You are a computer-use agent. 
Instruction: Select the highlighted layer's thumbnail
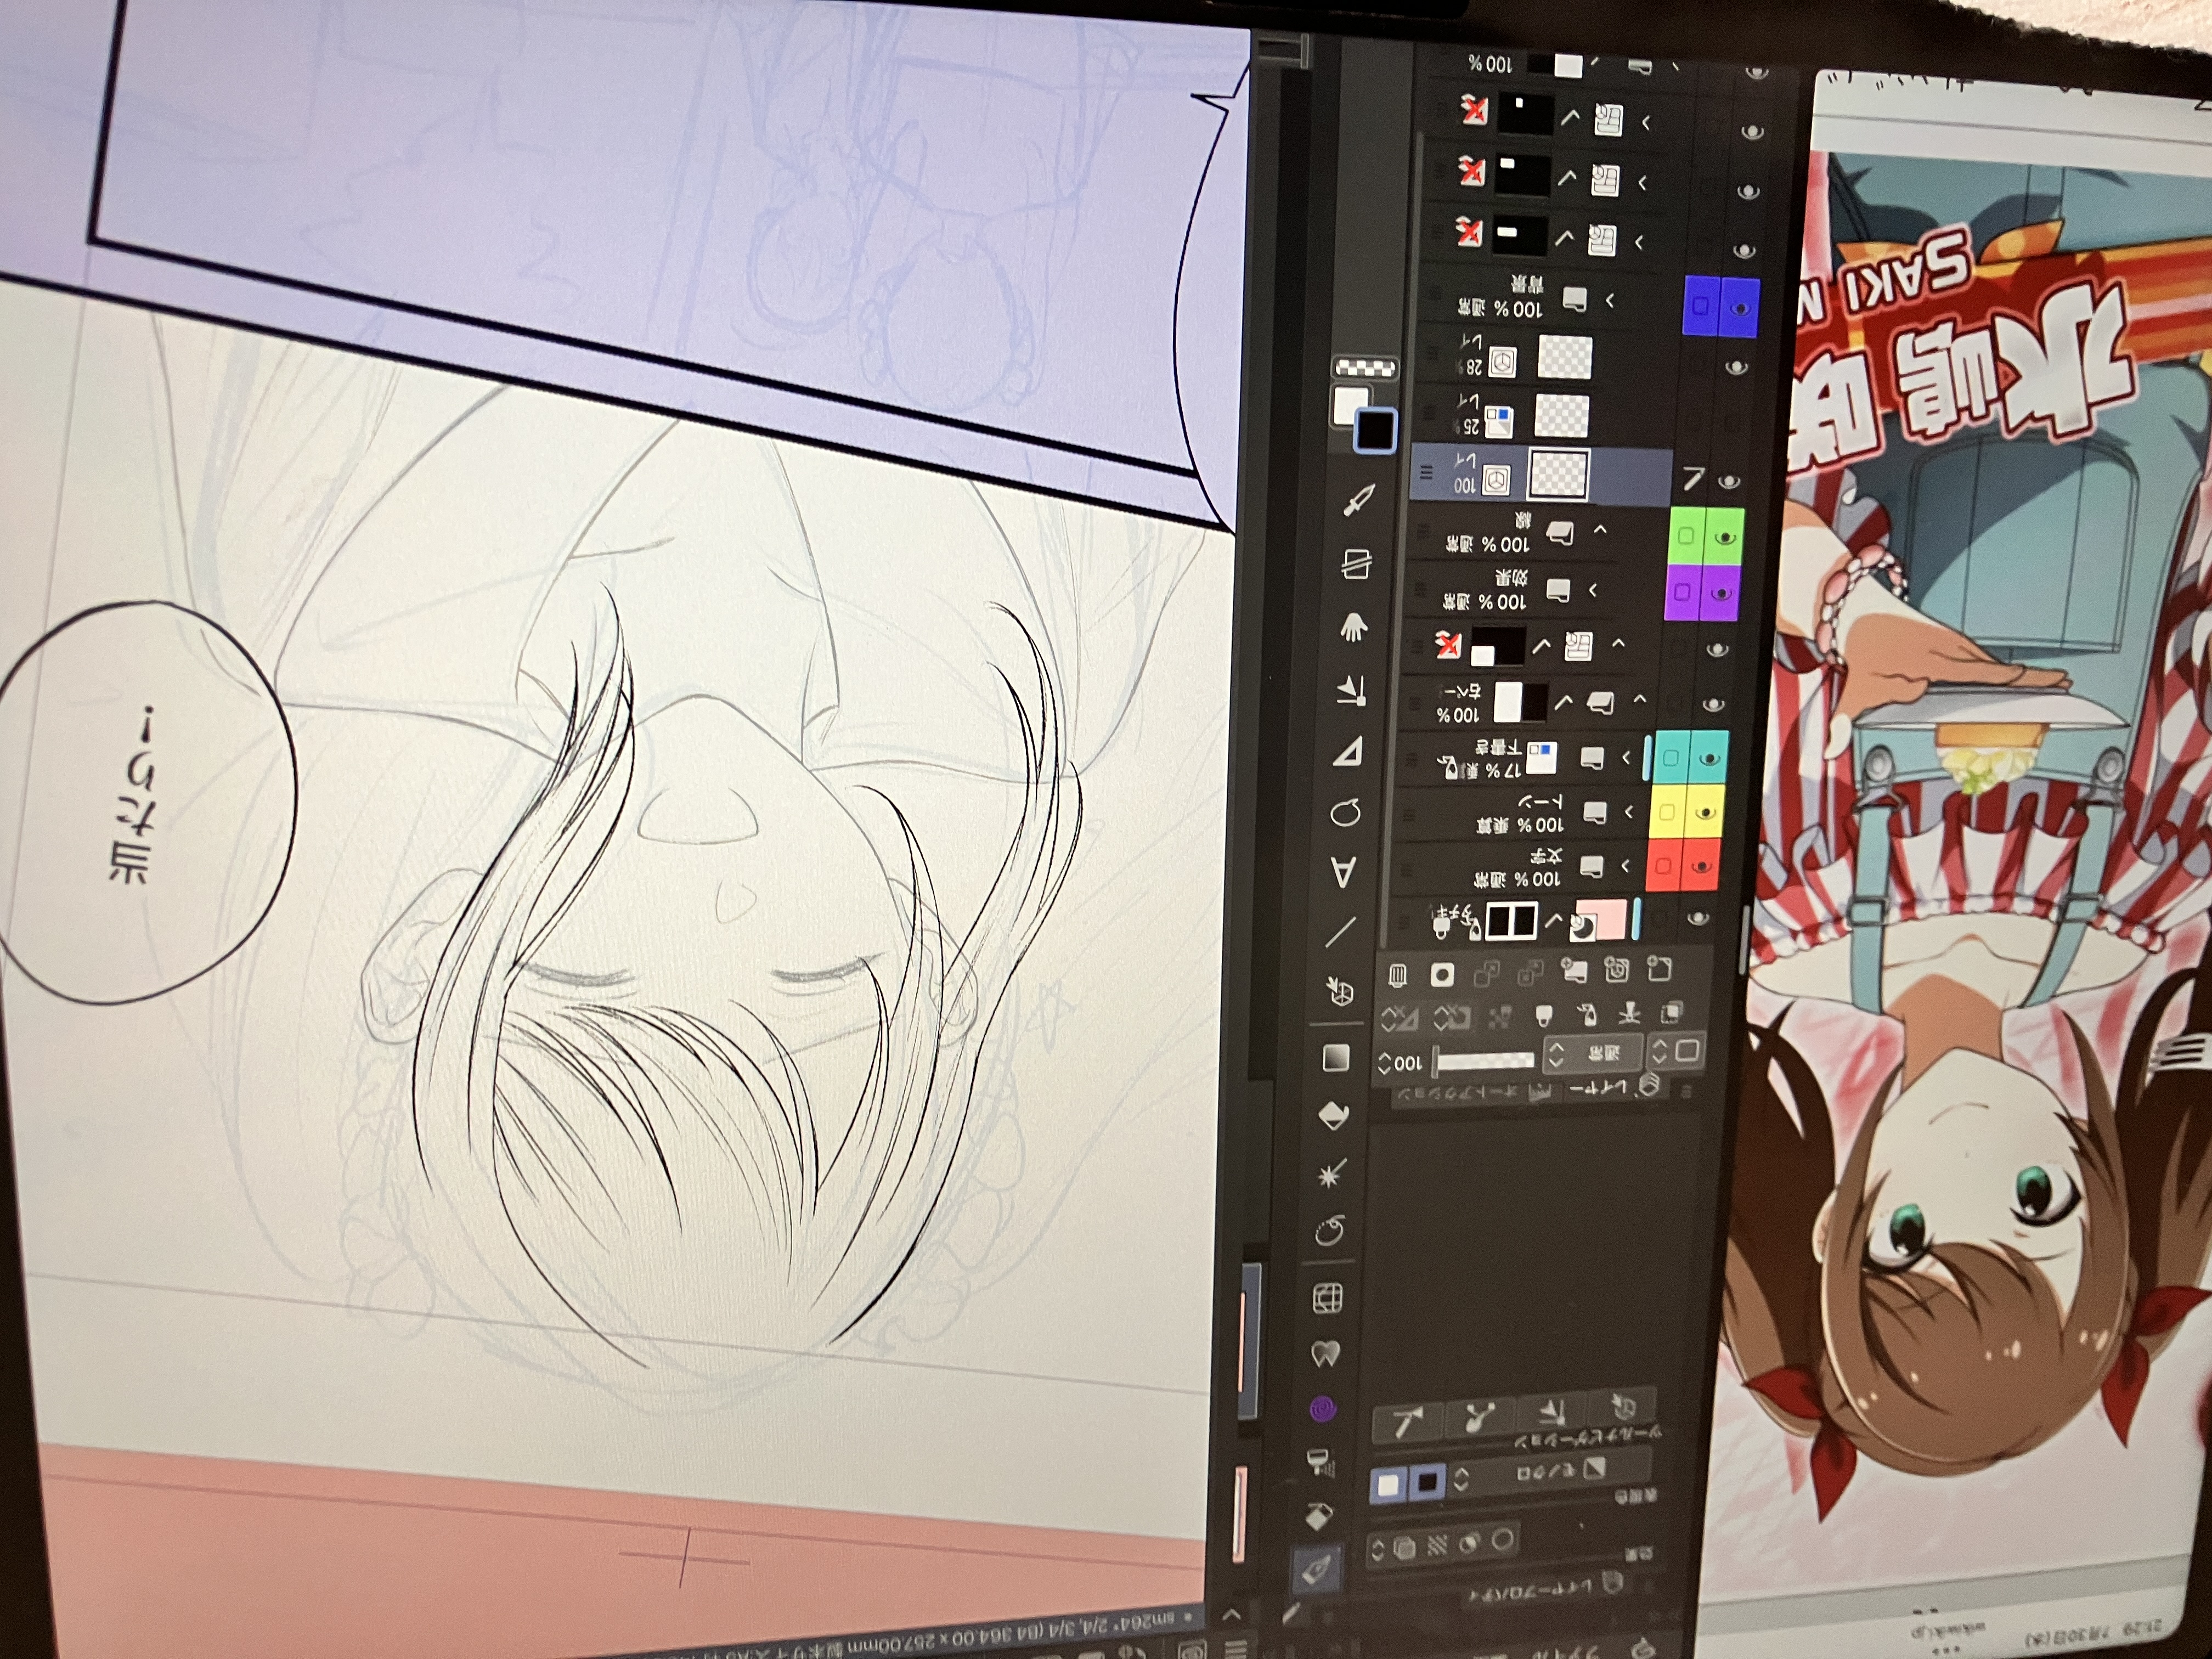(1558, 474)
